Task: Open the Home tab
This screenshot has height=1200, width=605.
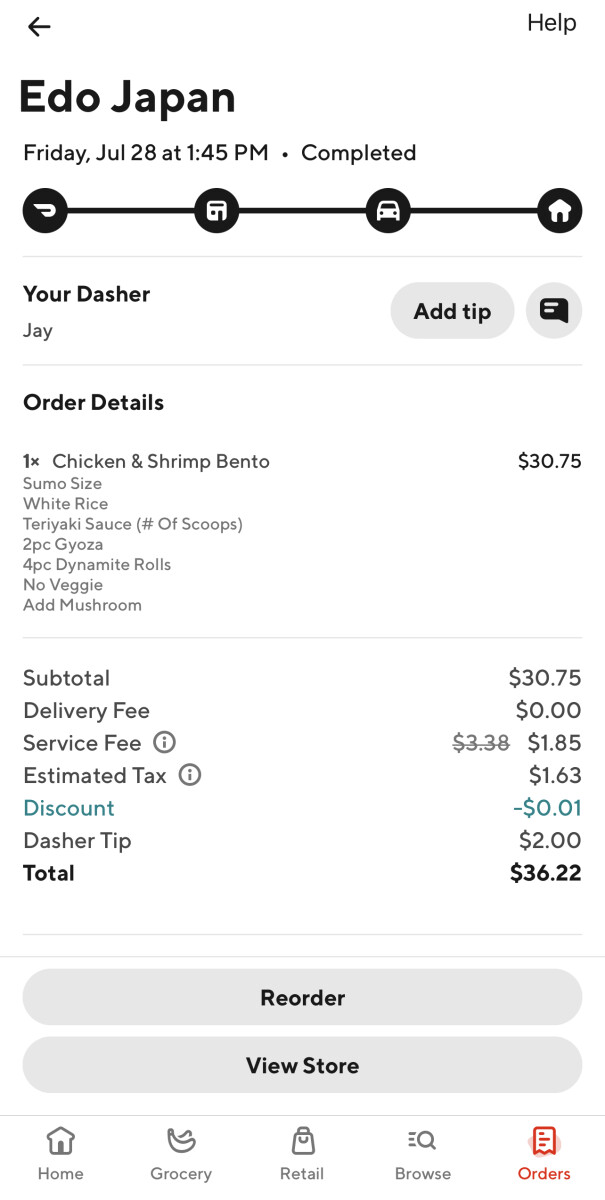Action: pyautogui.click(x=60, y=1153)
